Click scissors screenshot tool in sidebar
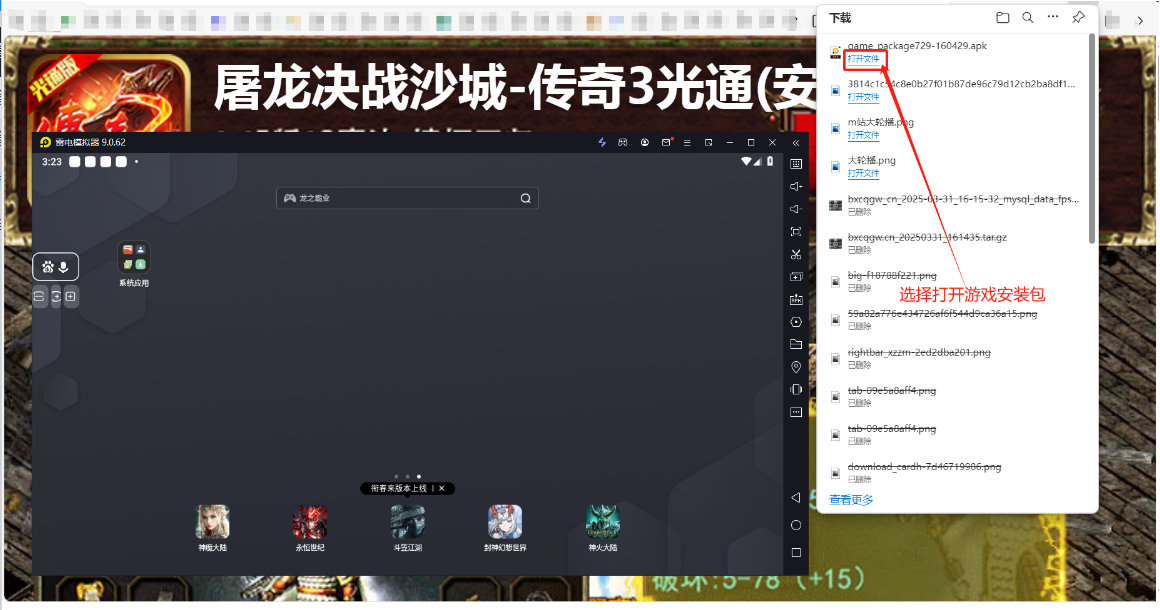1160x610 pixels. click(796, 254)
